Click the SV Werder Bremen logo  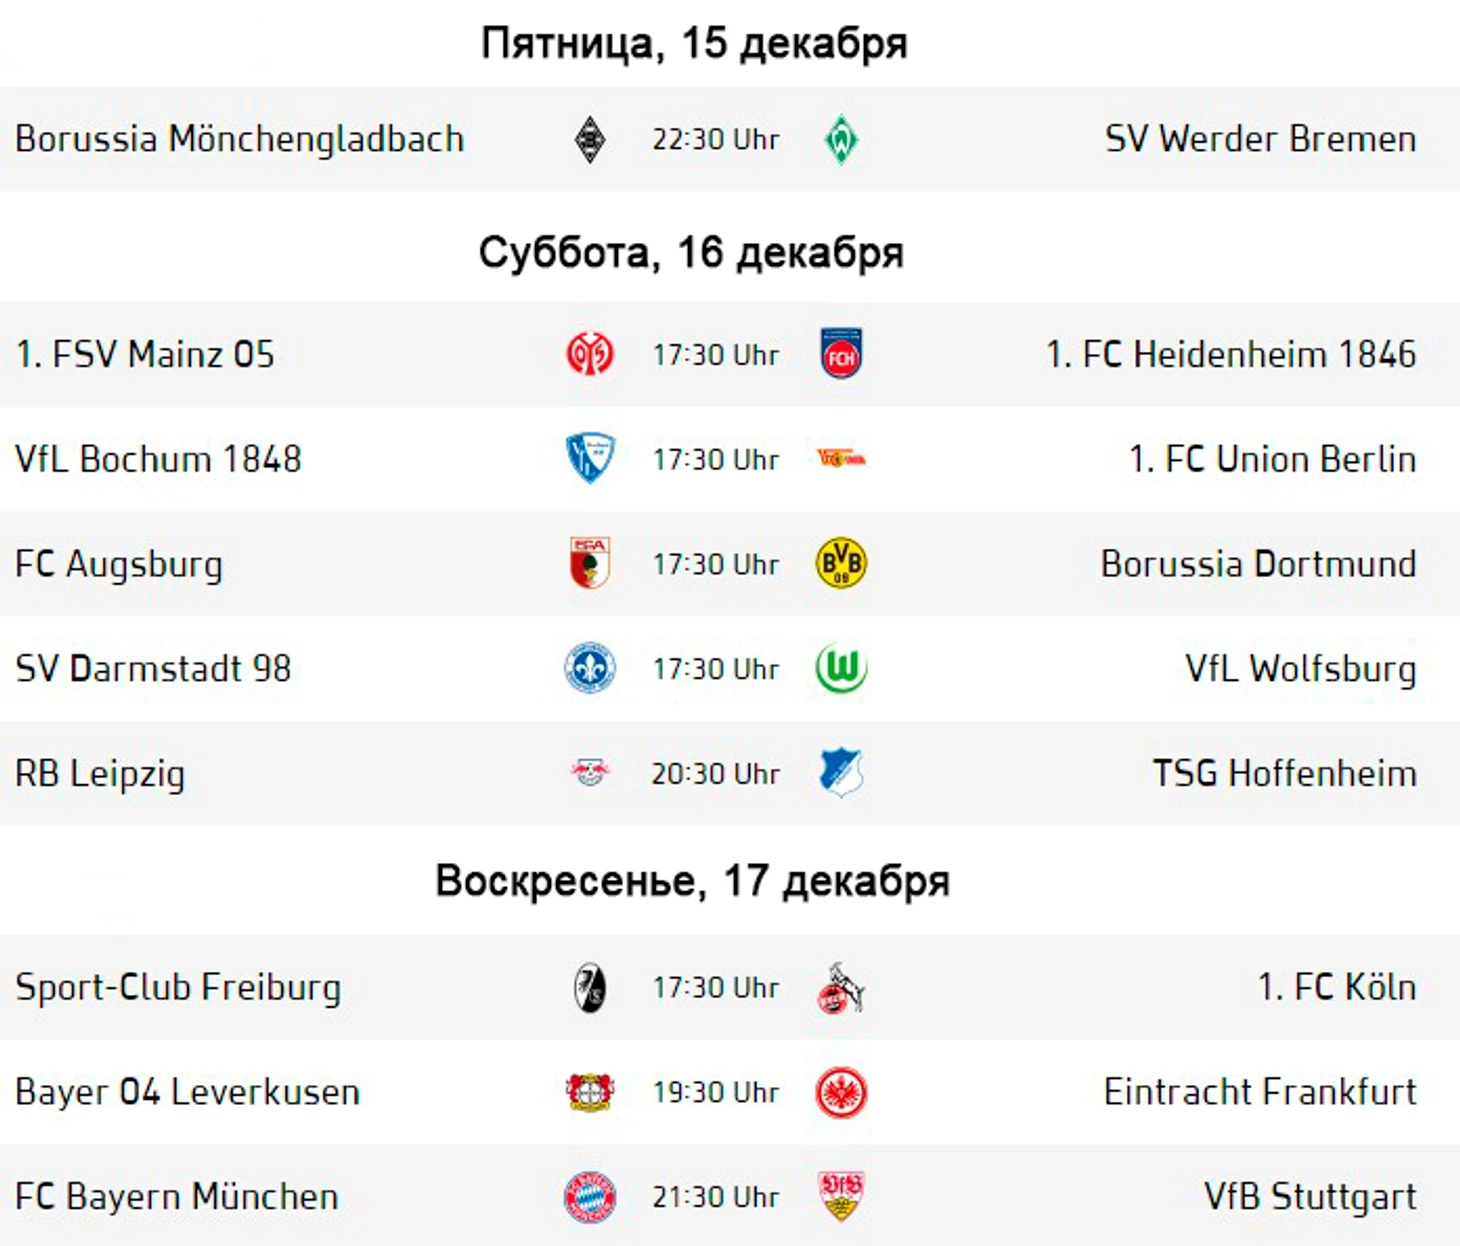click(x=841, y=139)
